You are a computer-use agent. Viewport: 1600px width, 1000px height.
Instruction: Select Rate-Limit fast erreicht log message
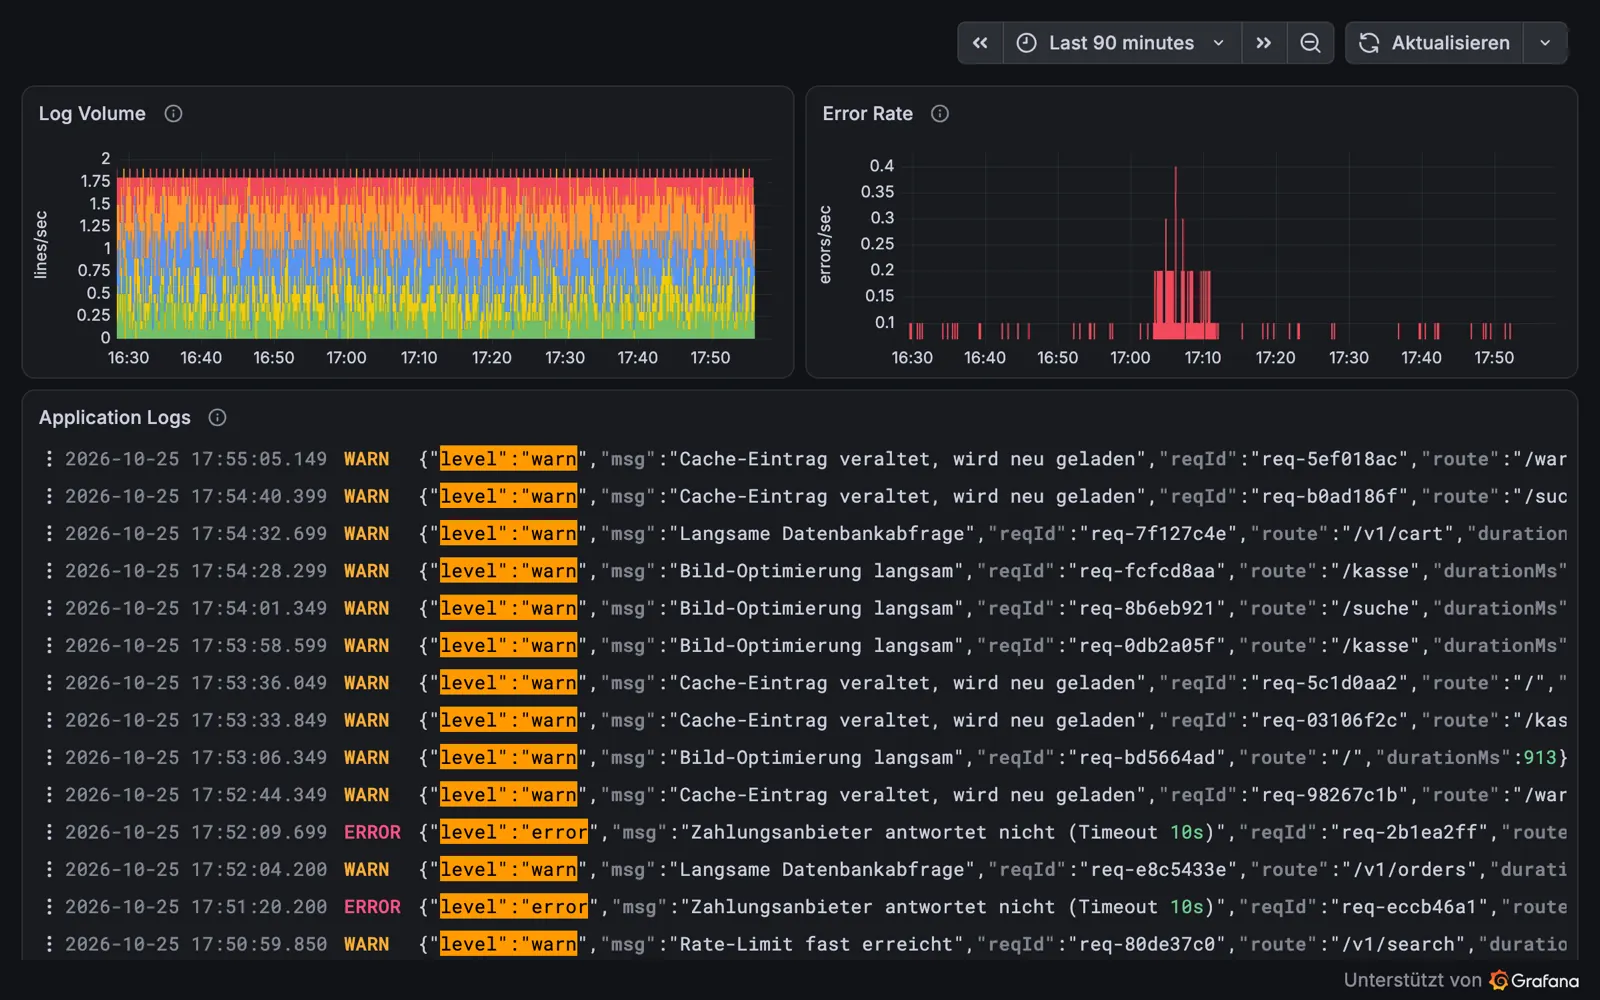click(x=993, y=944)
